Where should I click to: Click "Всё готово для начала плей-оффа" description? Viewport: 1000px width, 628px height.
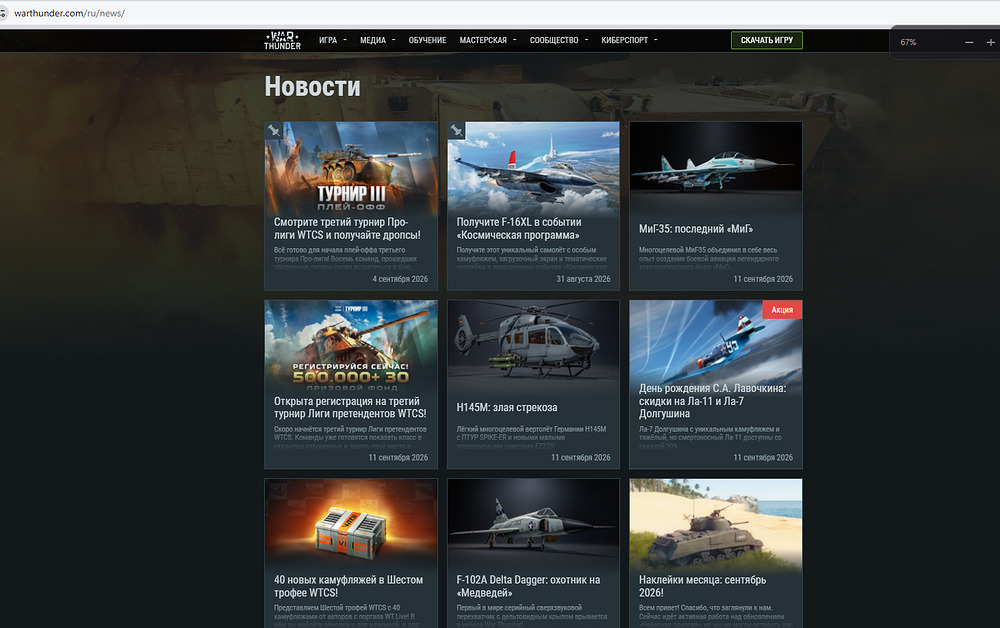[x=346, y=258]
